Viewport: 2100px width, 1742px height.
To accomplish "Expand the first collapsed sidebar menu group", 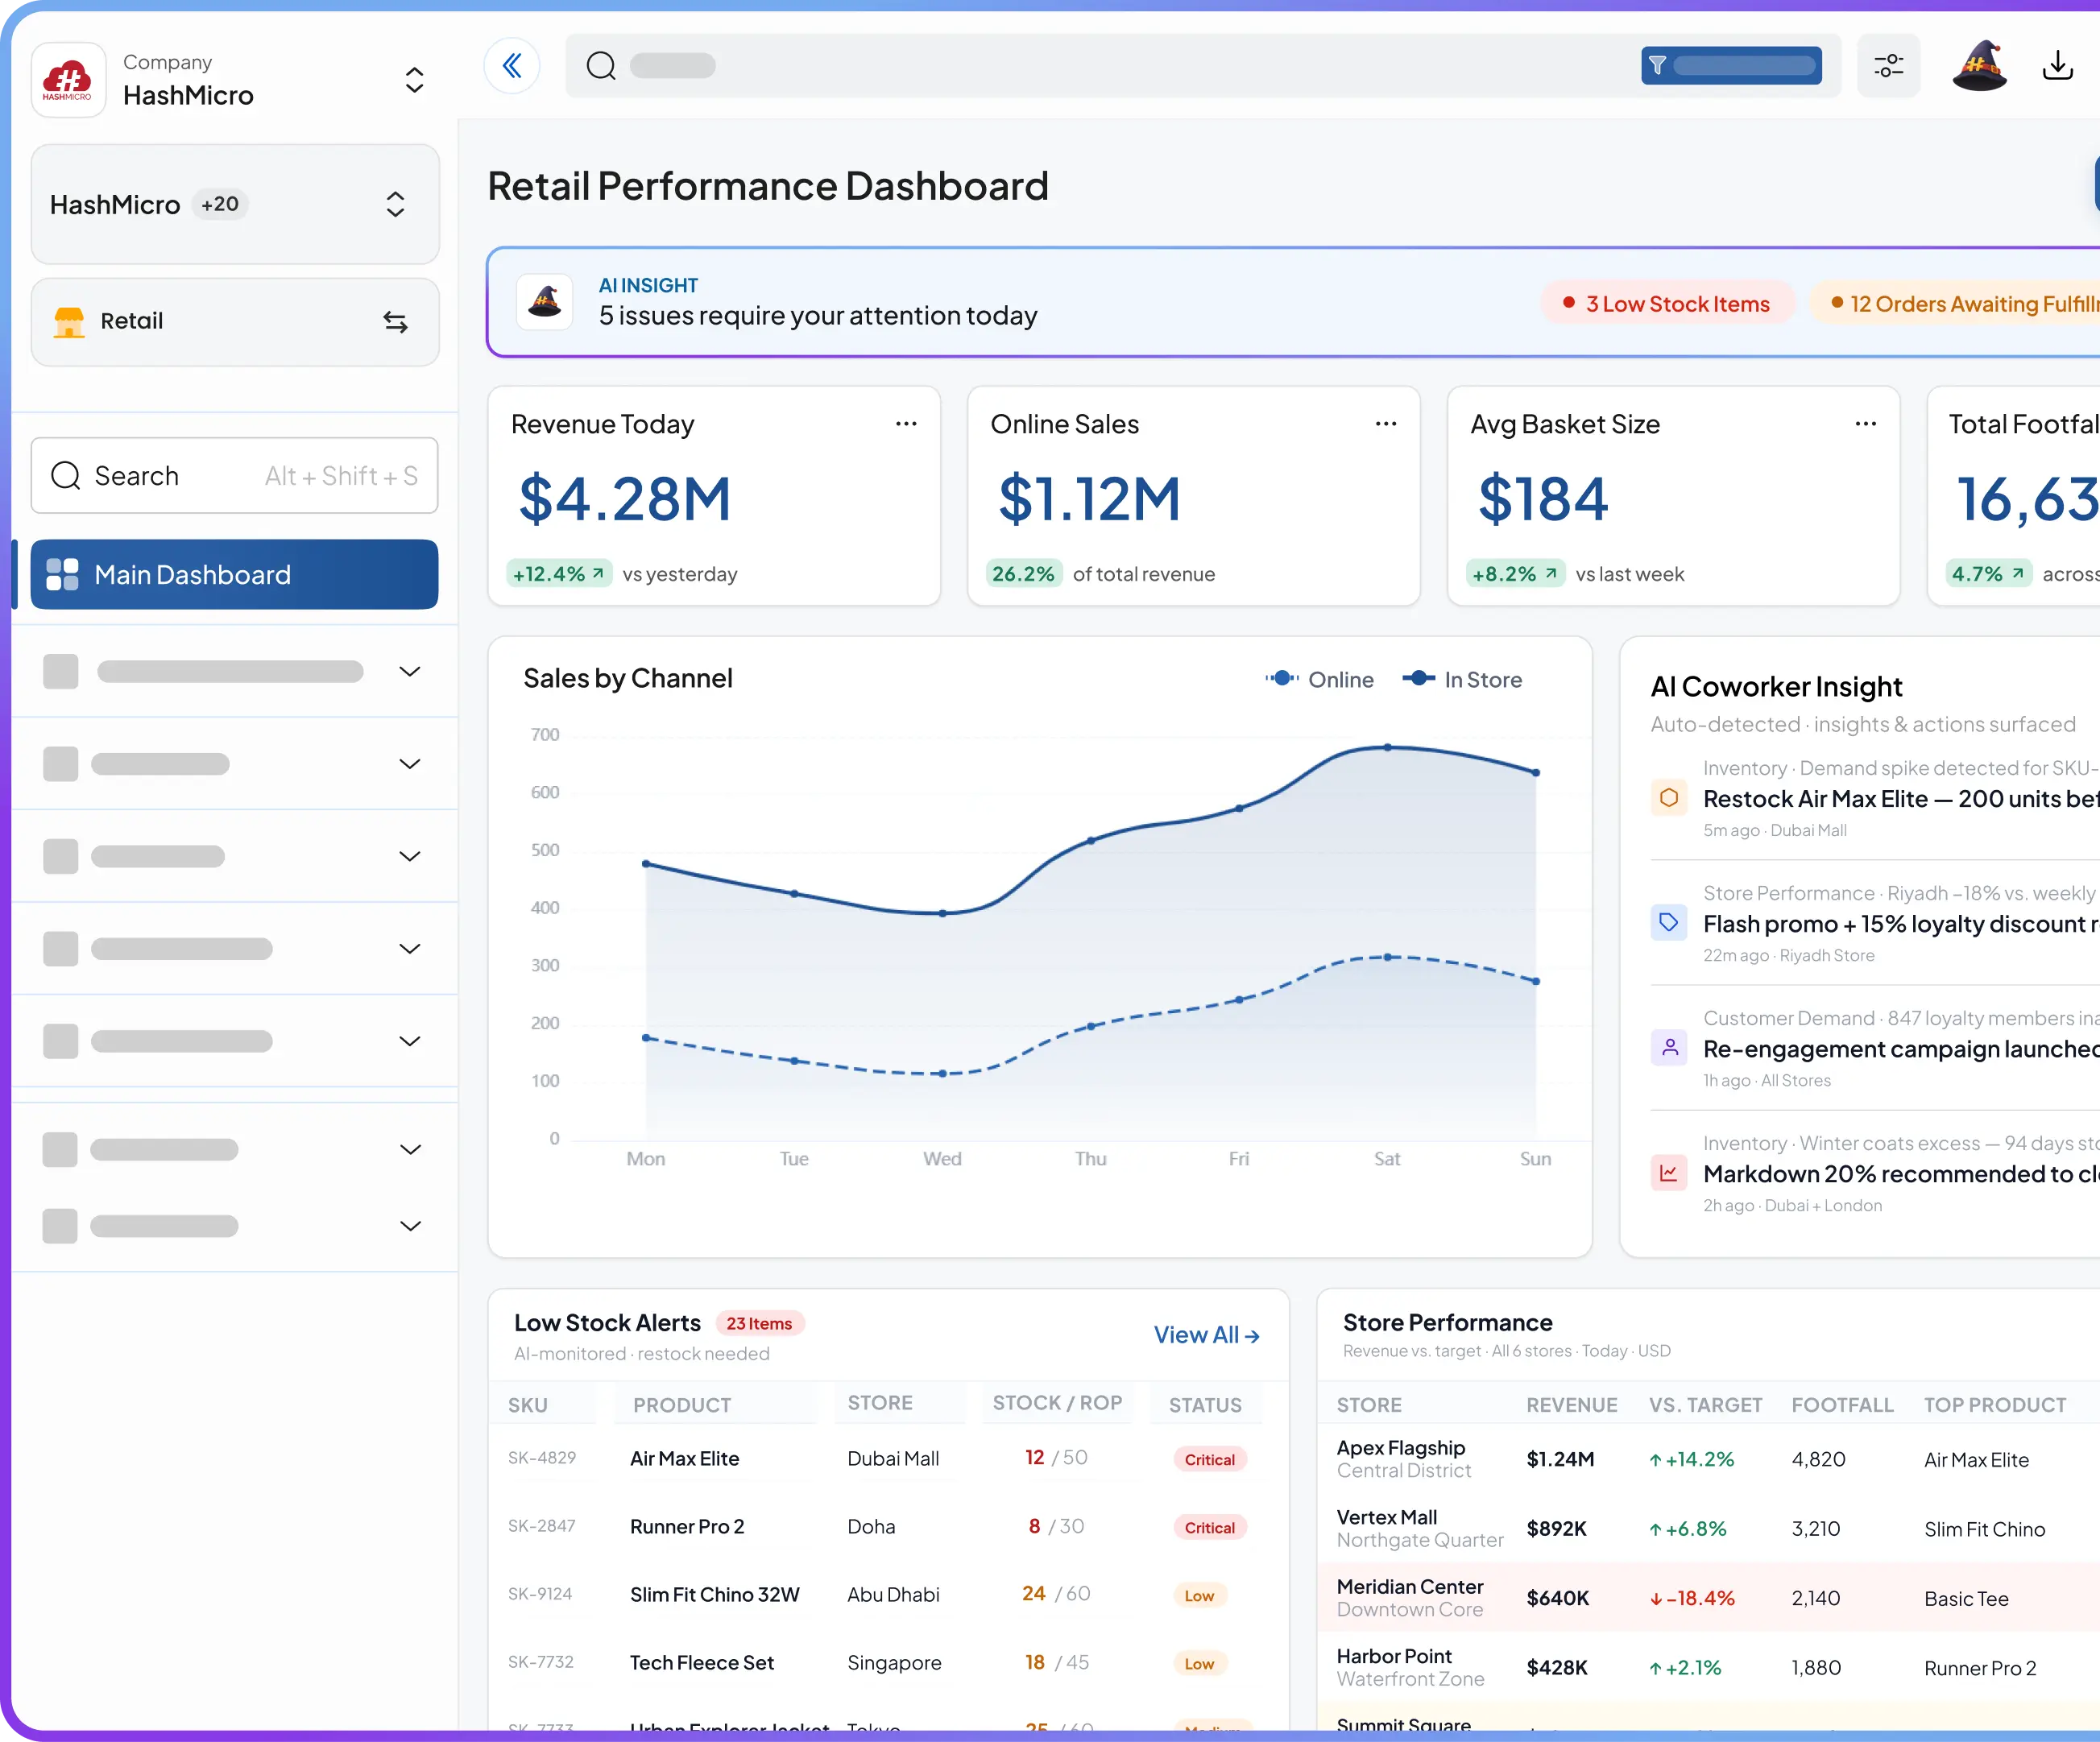I will pos(410,672).
